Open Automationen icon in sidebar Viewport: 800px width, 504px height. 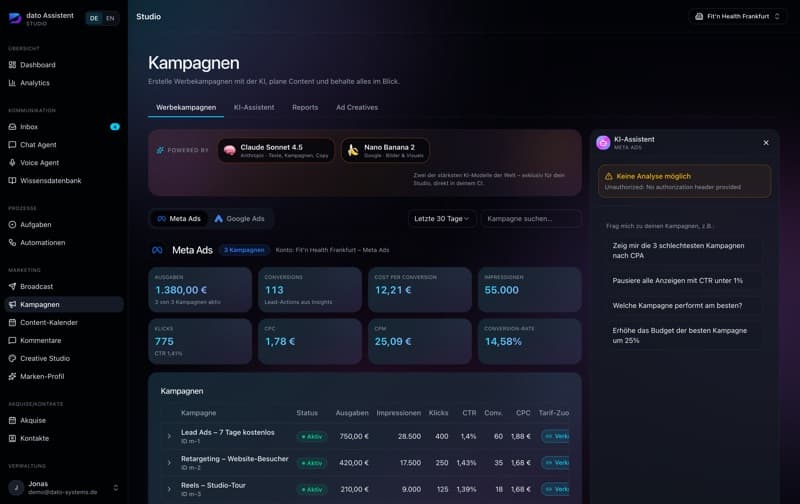(12, 242)
